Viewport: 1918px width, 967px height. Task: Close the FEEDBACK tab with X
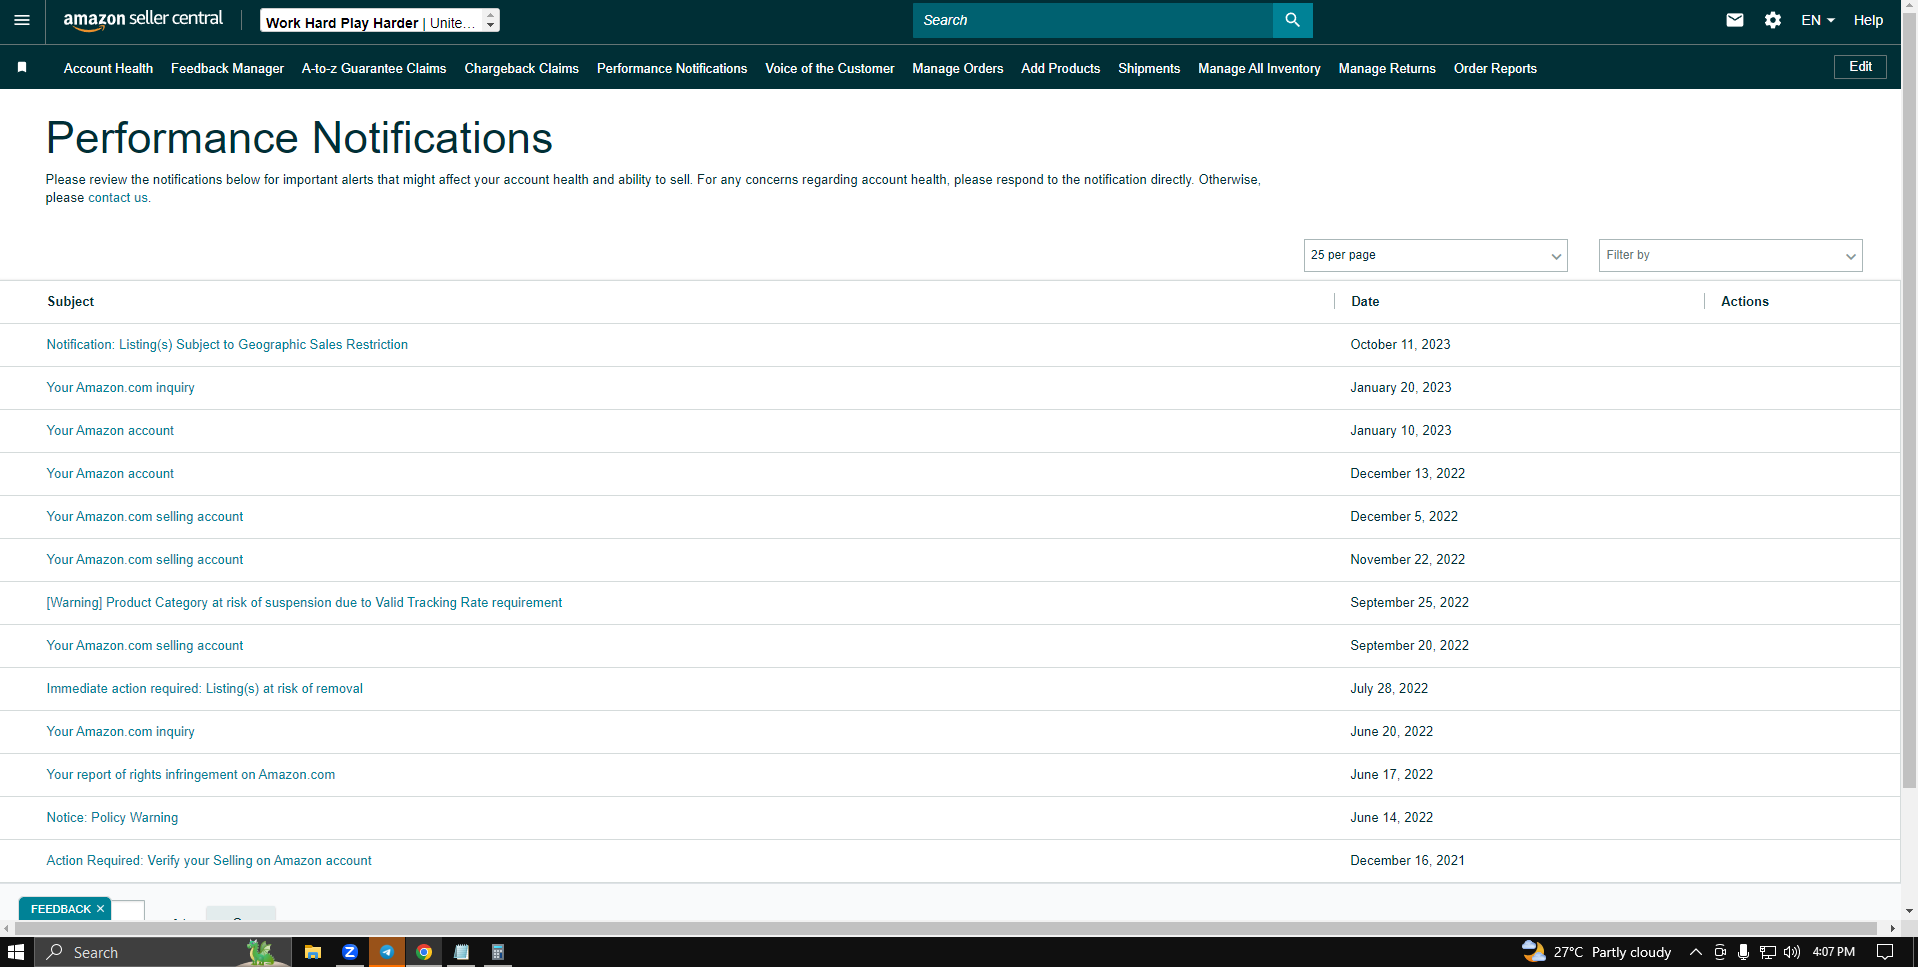pyautogui.click(x=100, y=909)
